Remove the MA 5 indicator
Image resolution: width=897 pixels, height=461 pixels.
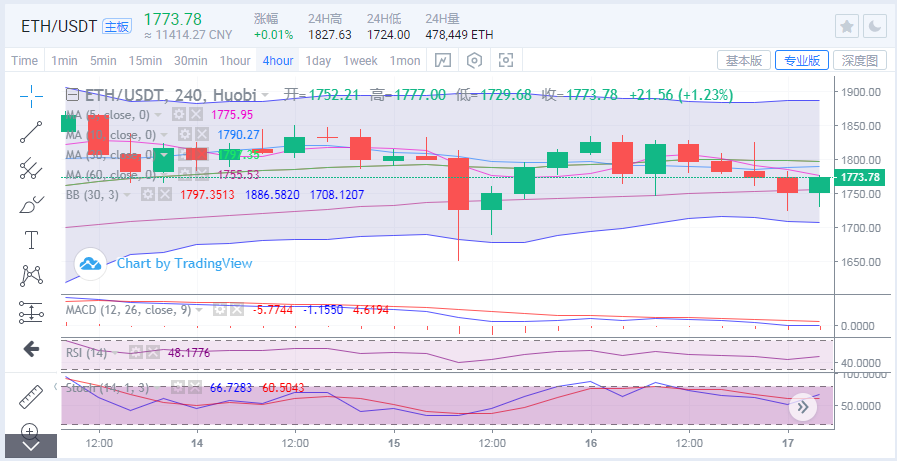(196, 115)
